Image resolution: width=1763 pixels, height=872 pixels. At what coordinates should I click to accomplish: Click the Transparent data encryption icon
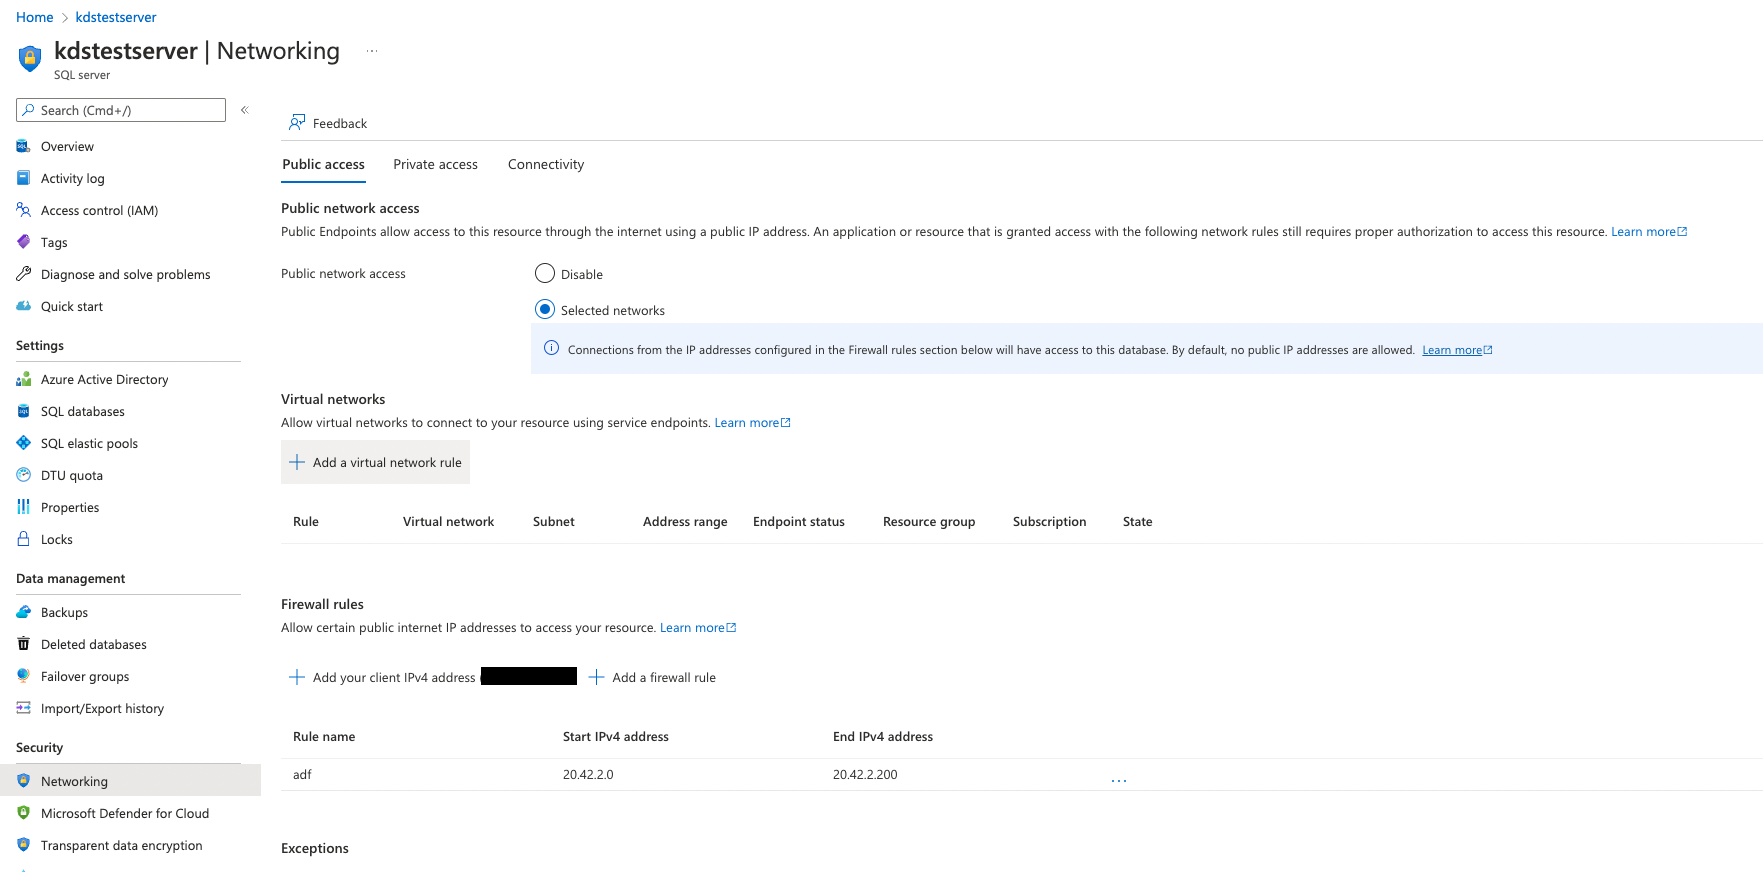click(x=23, y=845)
